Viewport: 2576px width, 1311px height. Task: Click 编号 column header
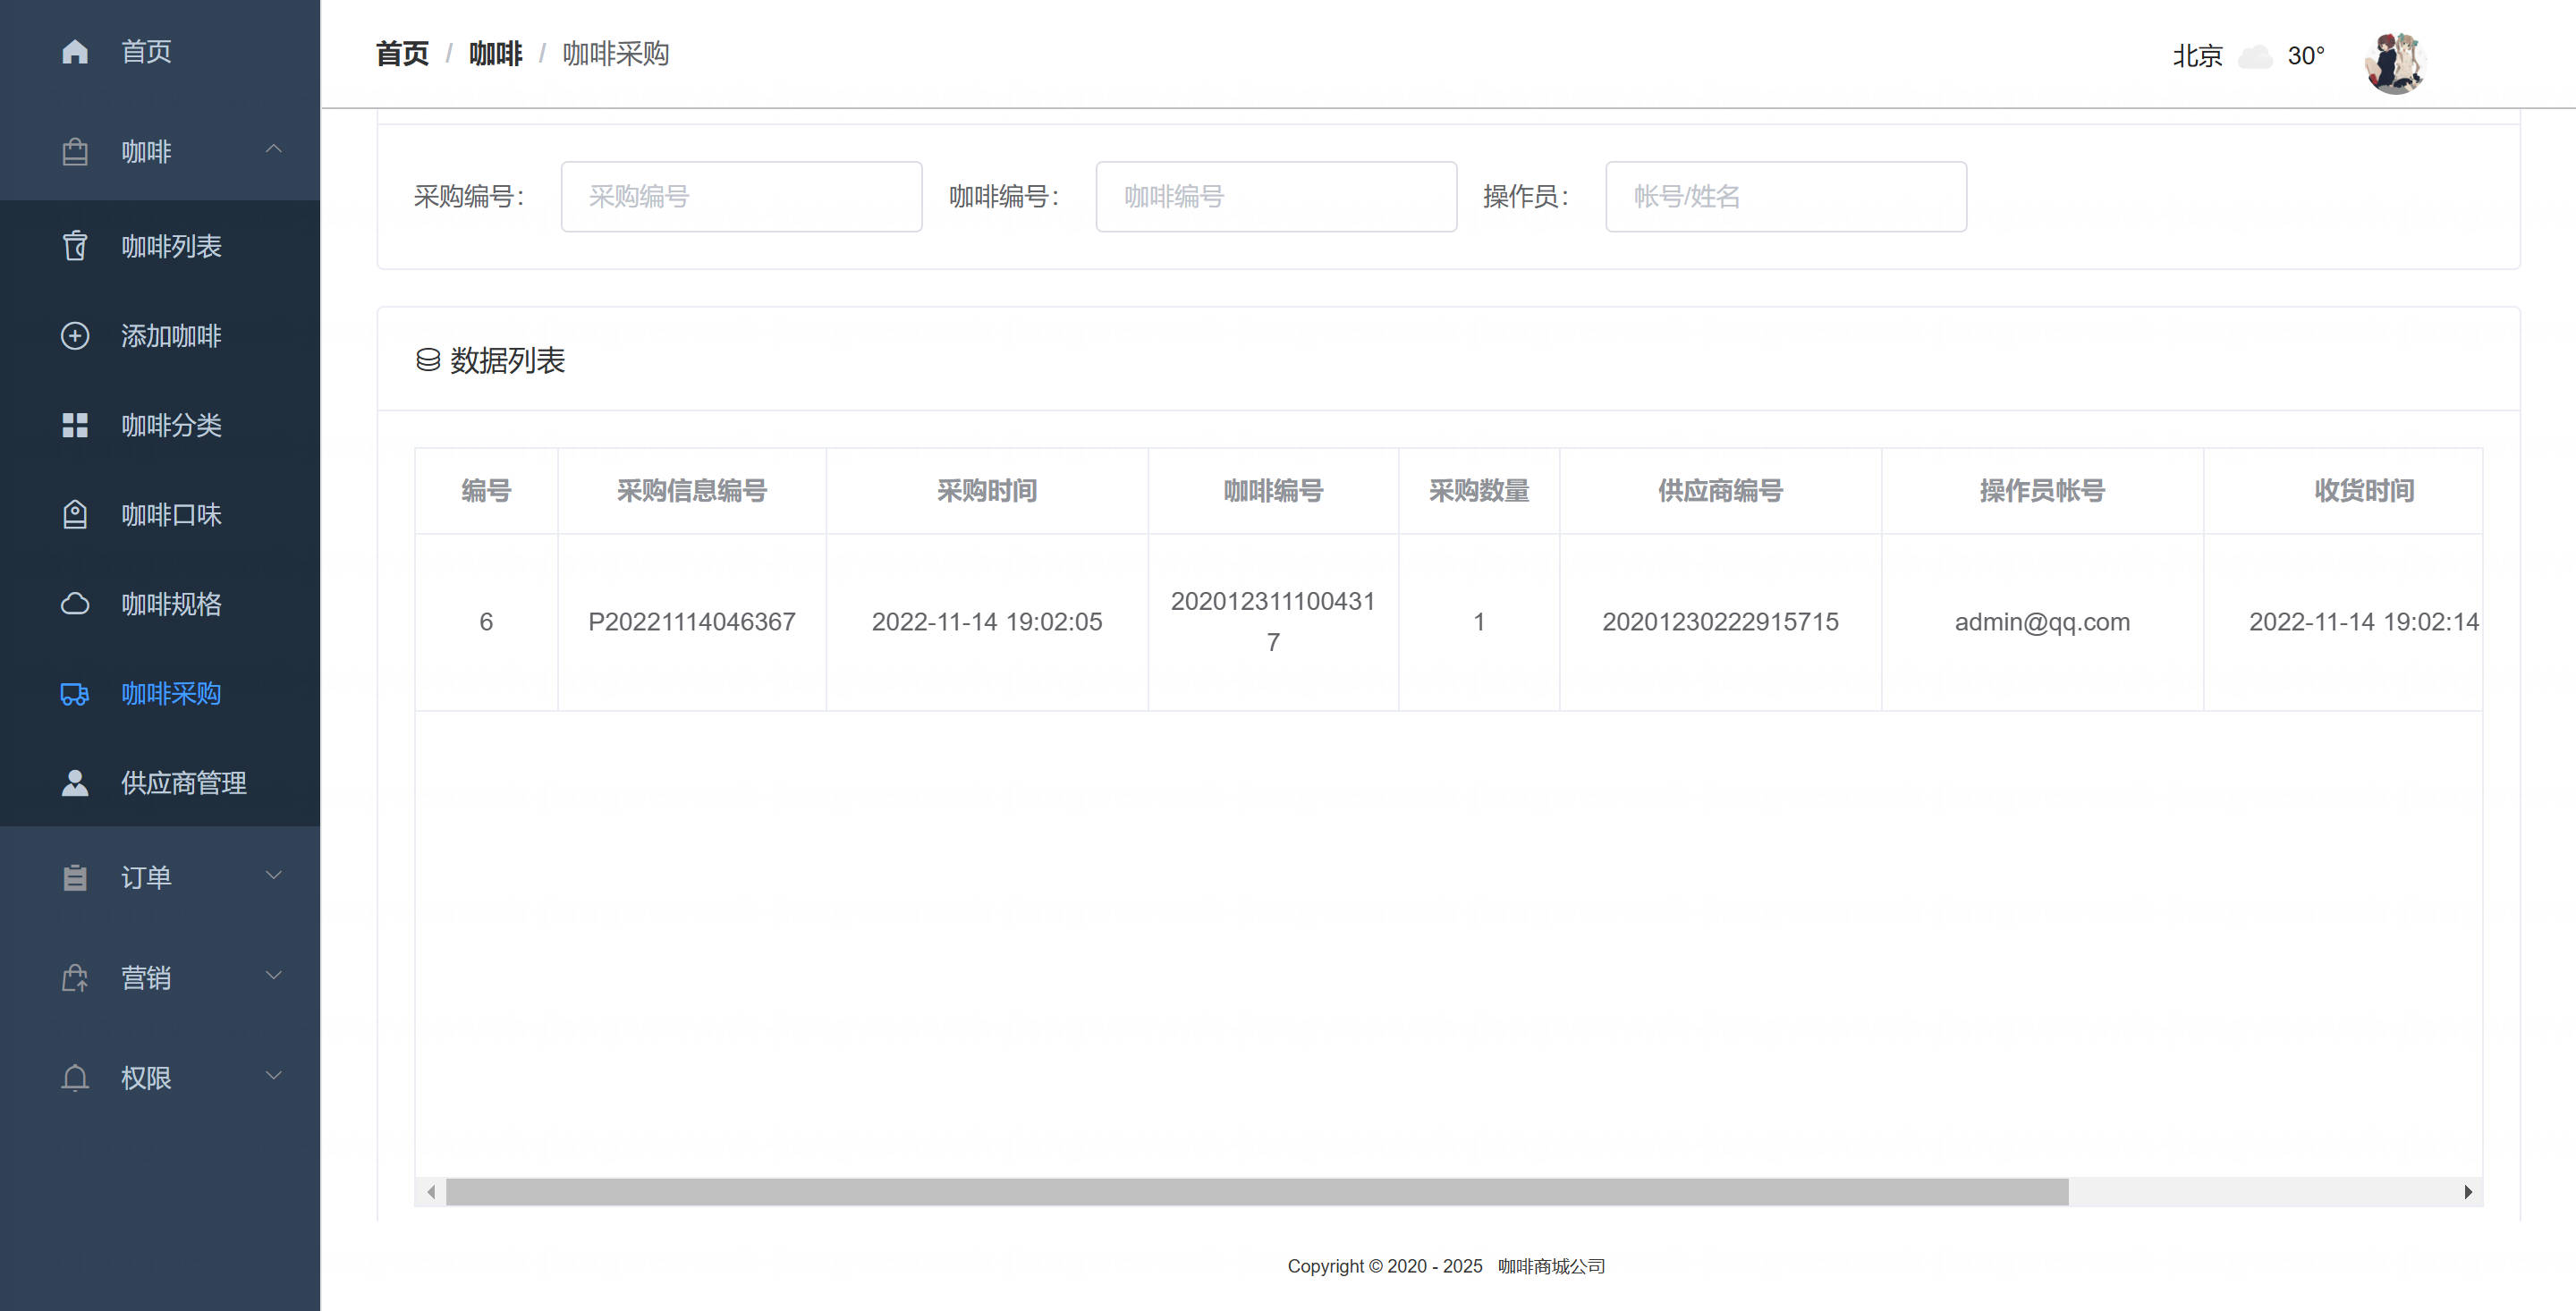pyautogui.click(x=486, y=491)
